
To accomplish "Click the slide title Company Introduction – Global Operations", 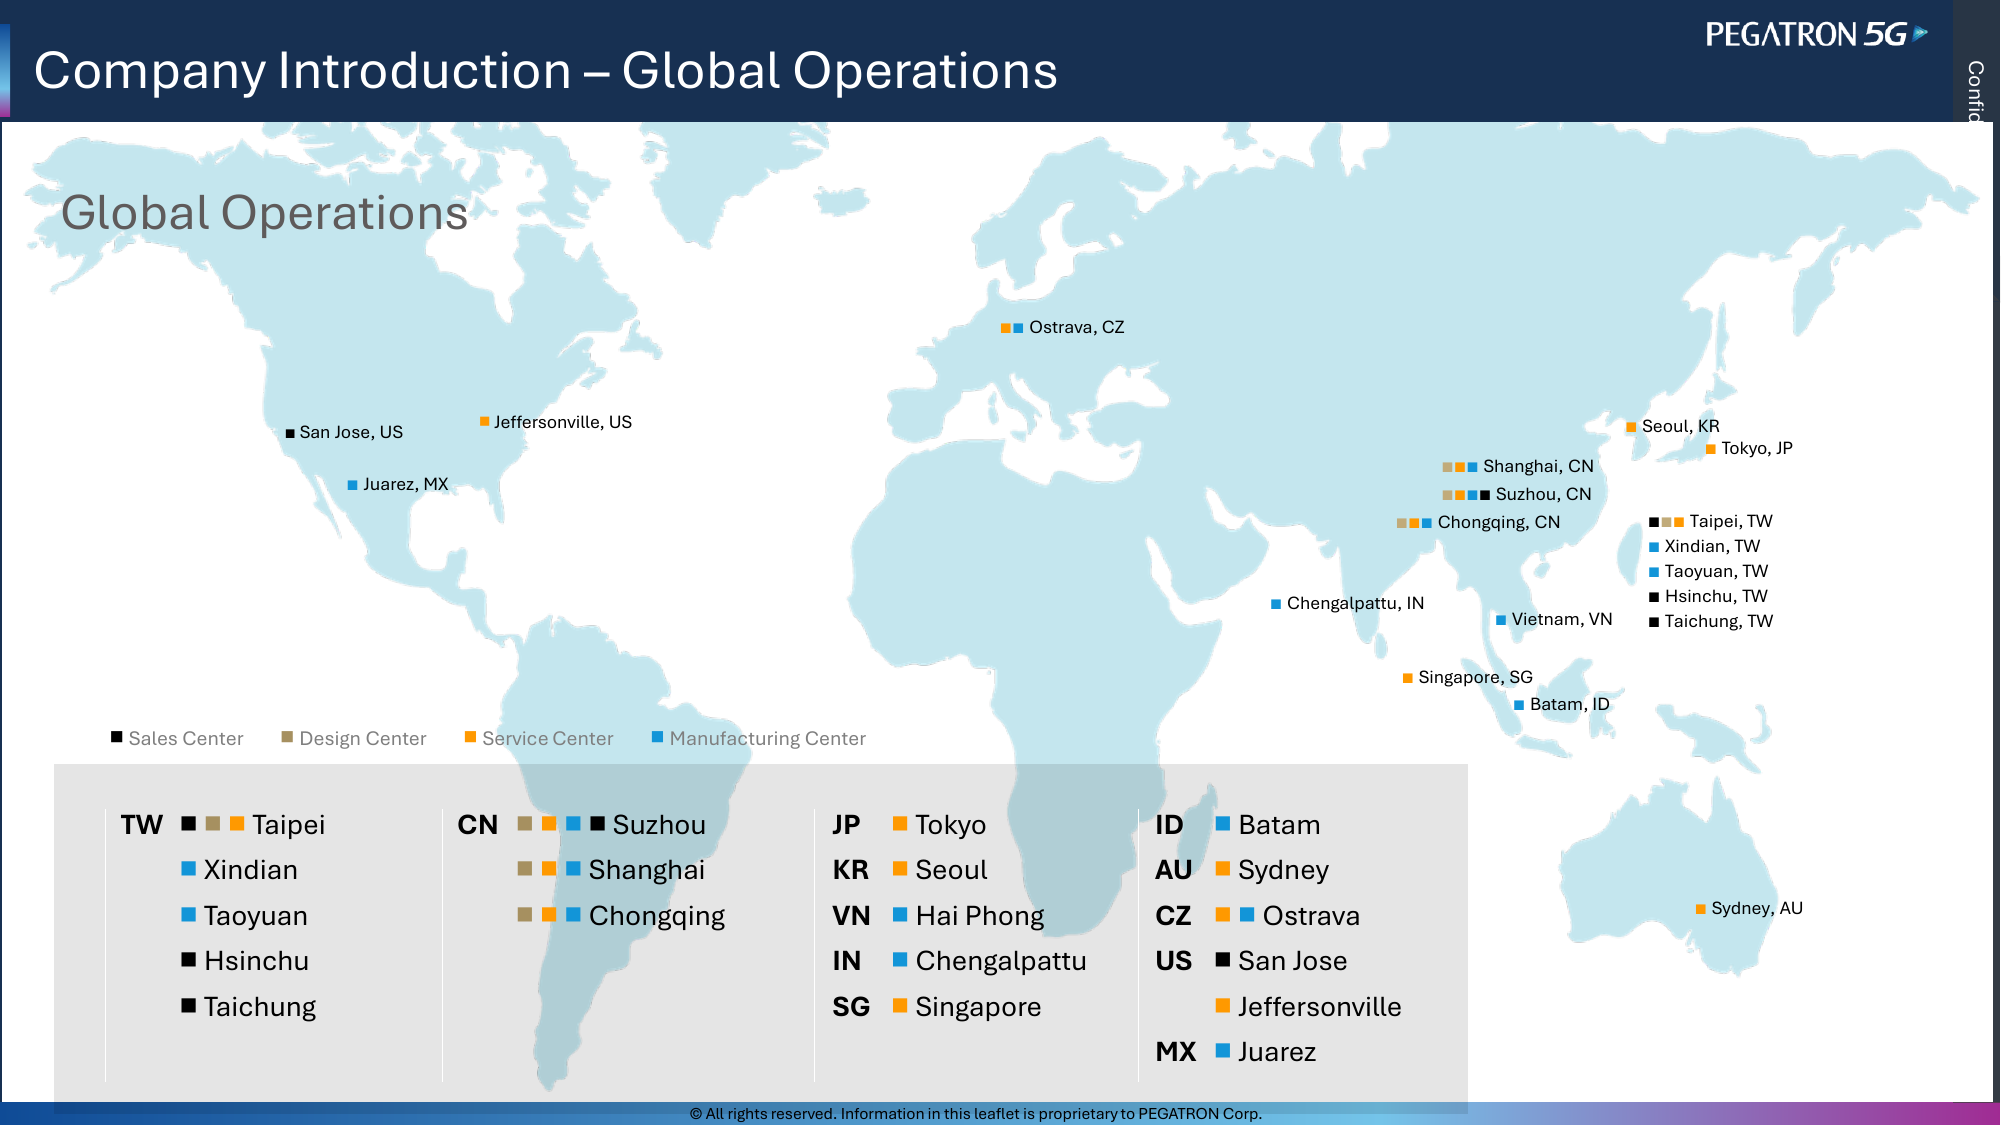I will coord(546,71).
